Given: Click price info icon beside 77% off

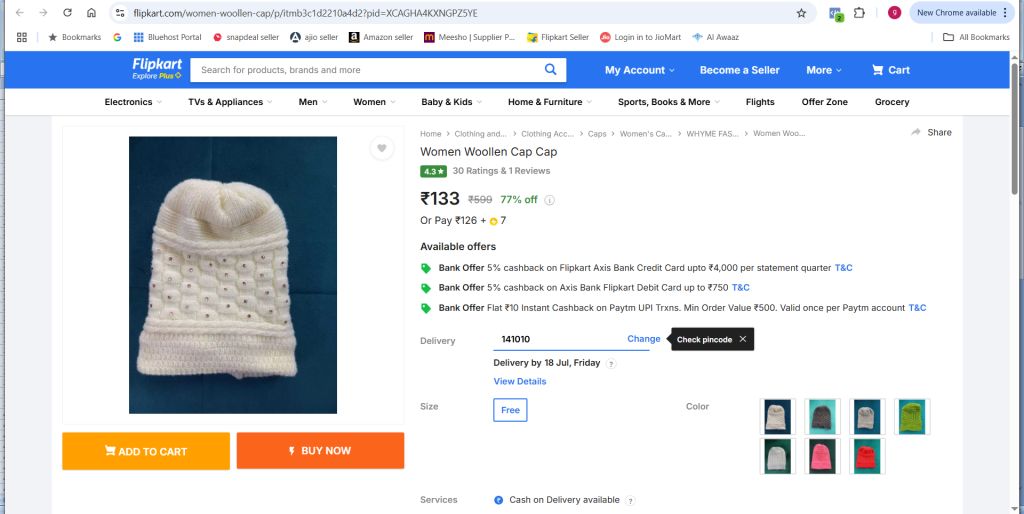Looking at the screenshot, I should (x=549, y=200).
